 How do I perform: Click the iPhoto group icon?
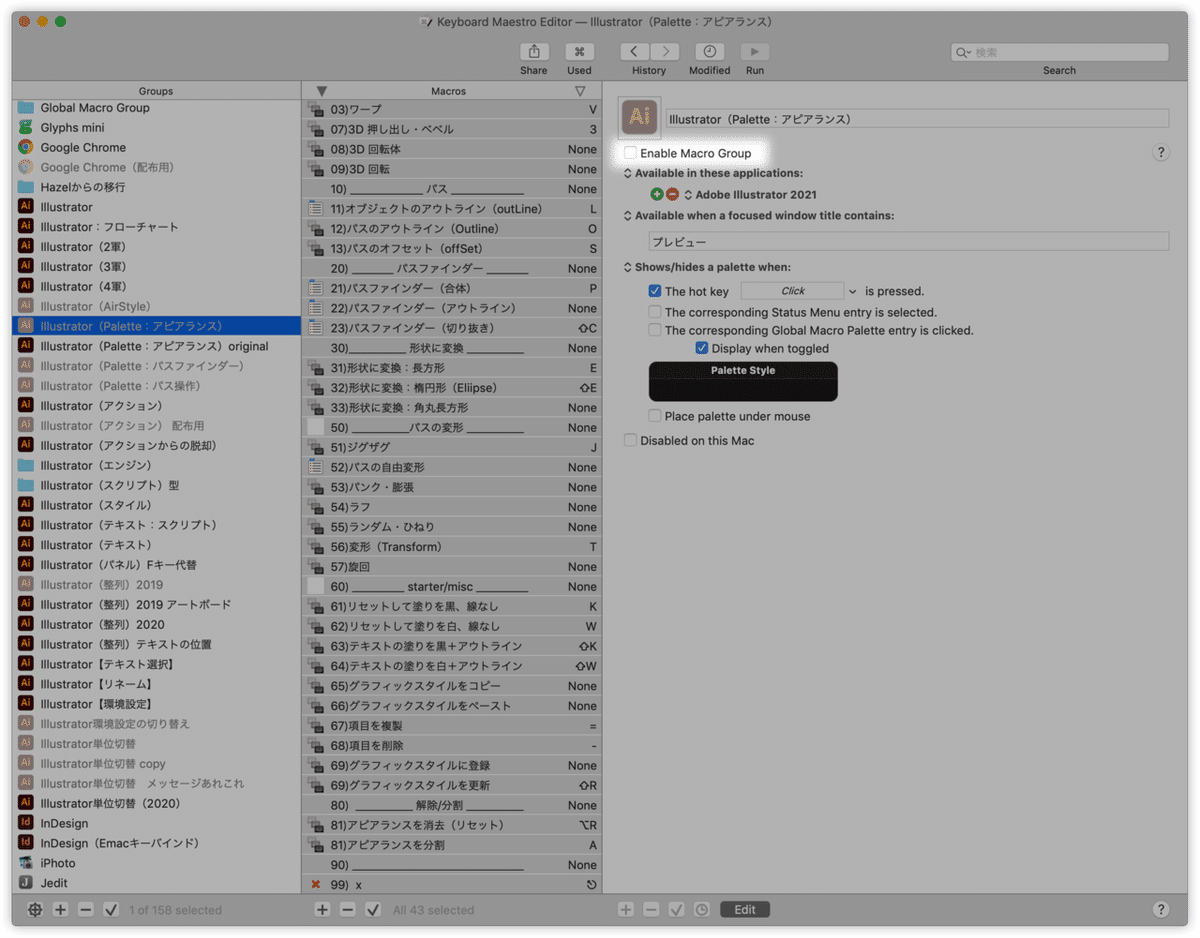coord(25,863)
